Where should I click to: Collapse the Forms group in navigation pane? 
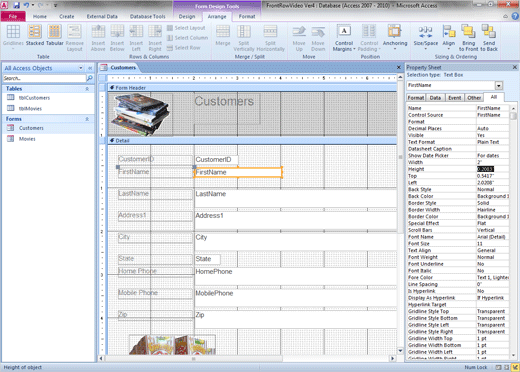(87, 119)
